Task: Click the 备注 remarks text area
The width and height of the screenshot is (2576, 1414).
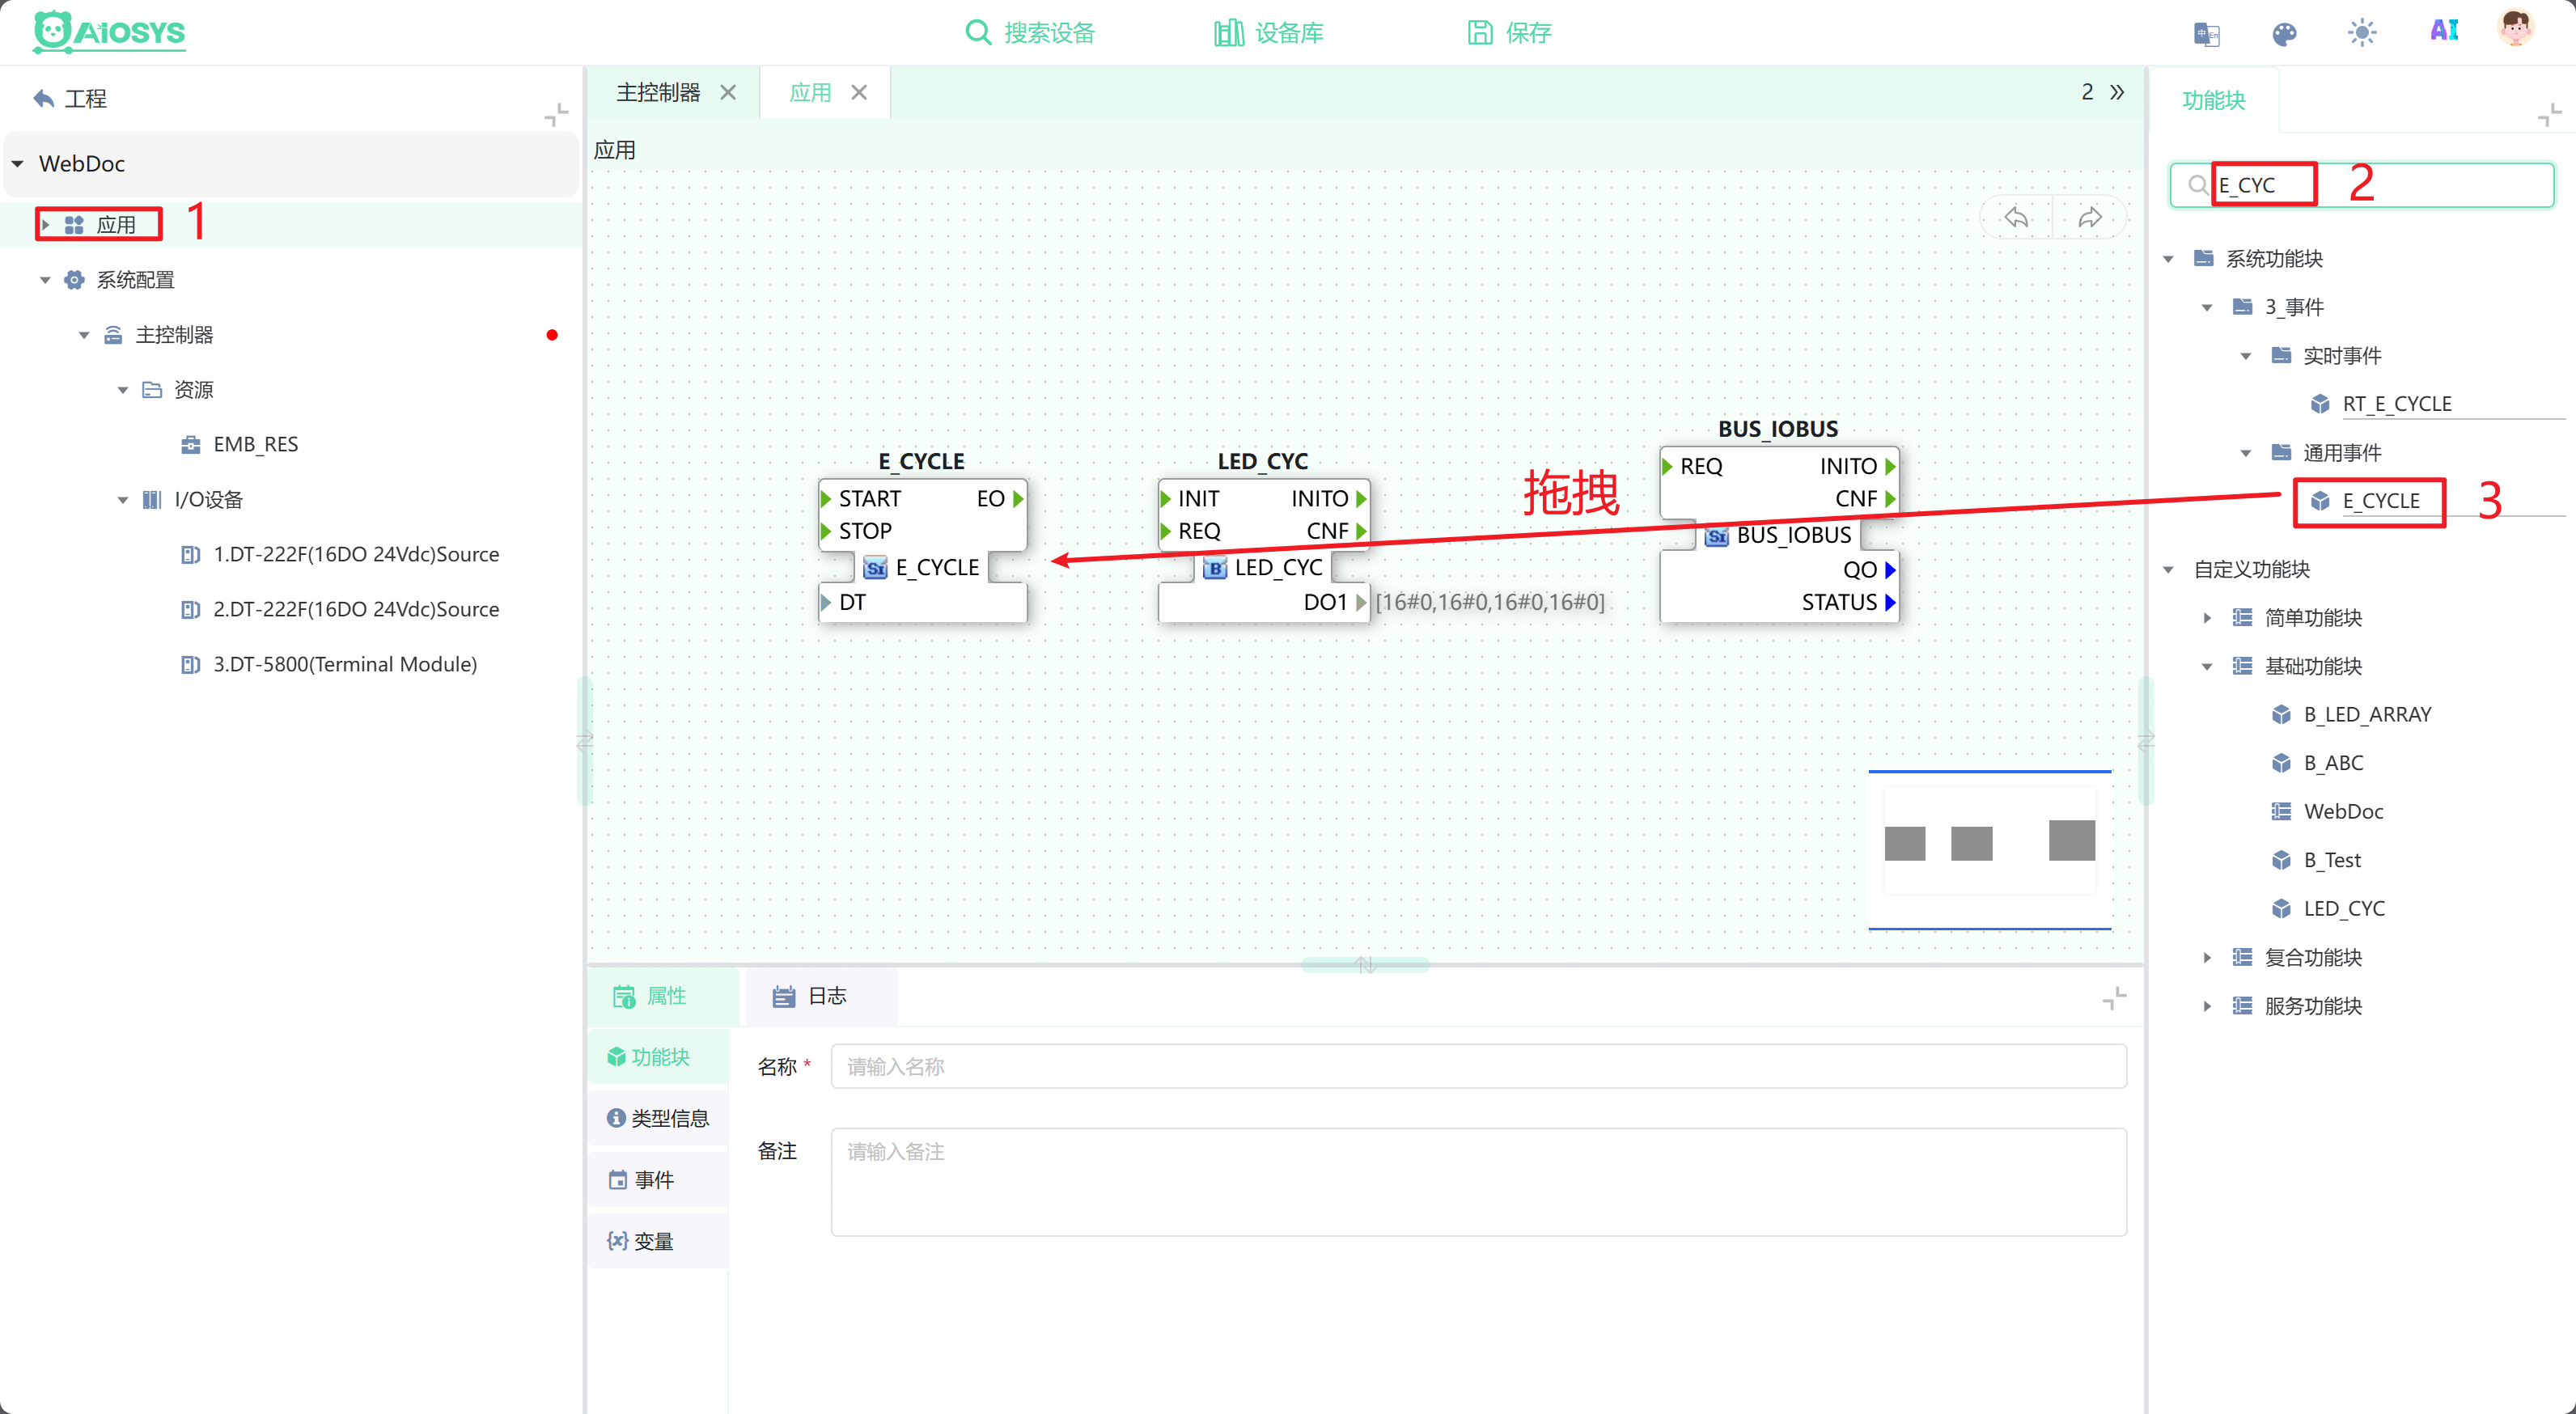Action: point(1478,1182)
